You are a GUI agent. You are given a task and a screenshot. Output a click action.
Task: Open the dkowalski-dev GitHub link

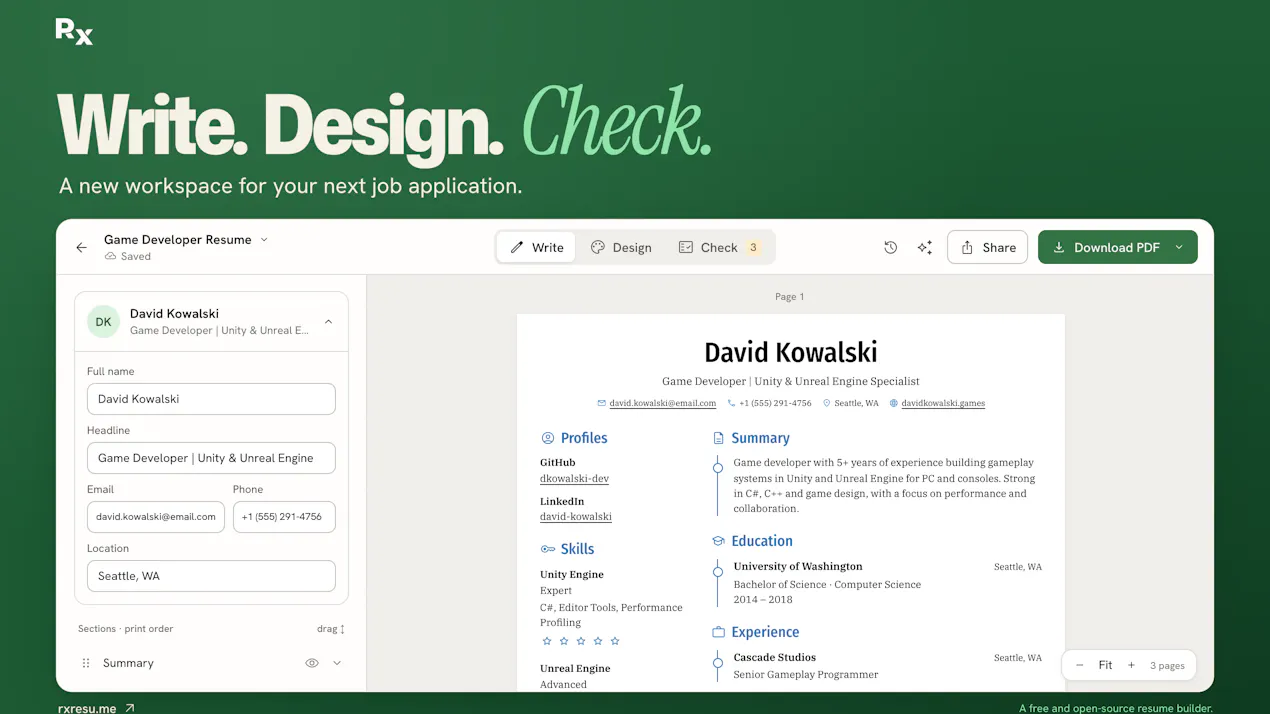pos(574,478)
